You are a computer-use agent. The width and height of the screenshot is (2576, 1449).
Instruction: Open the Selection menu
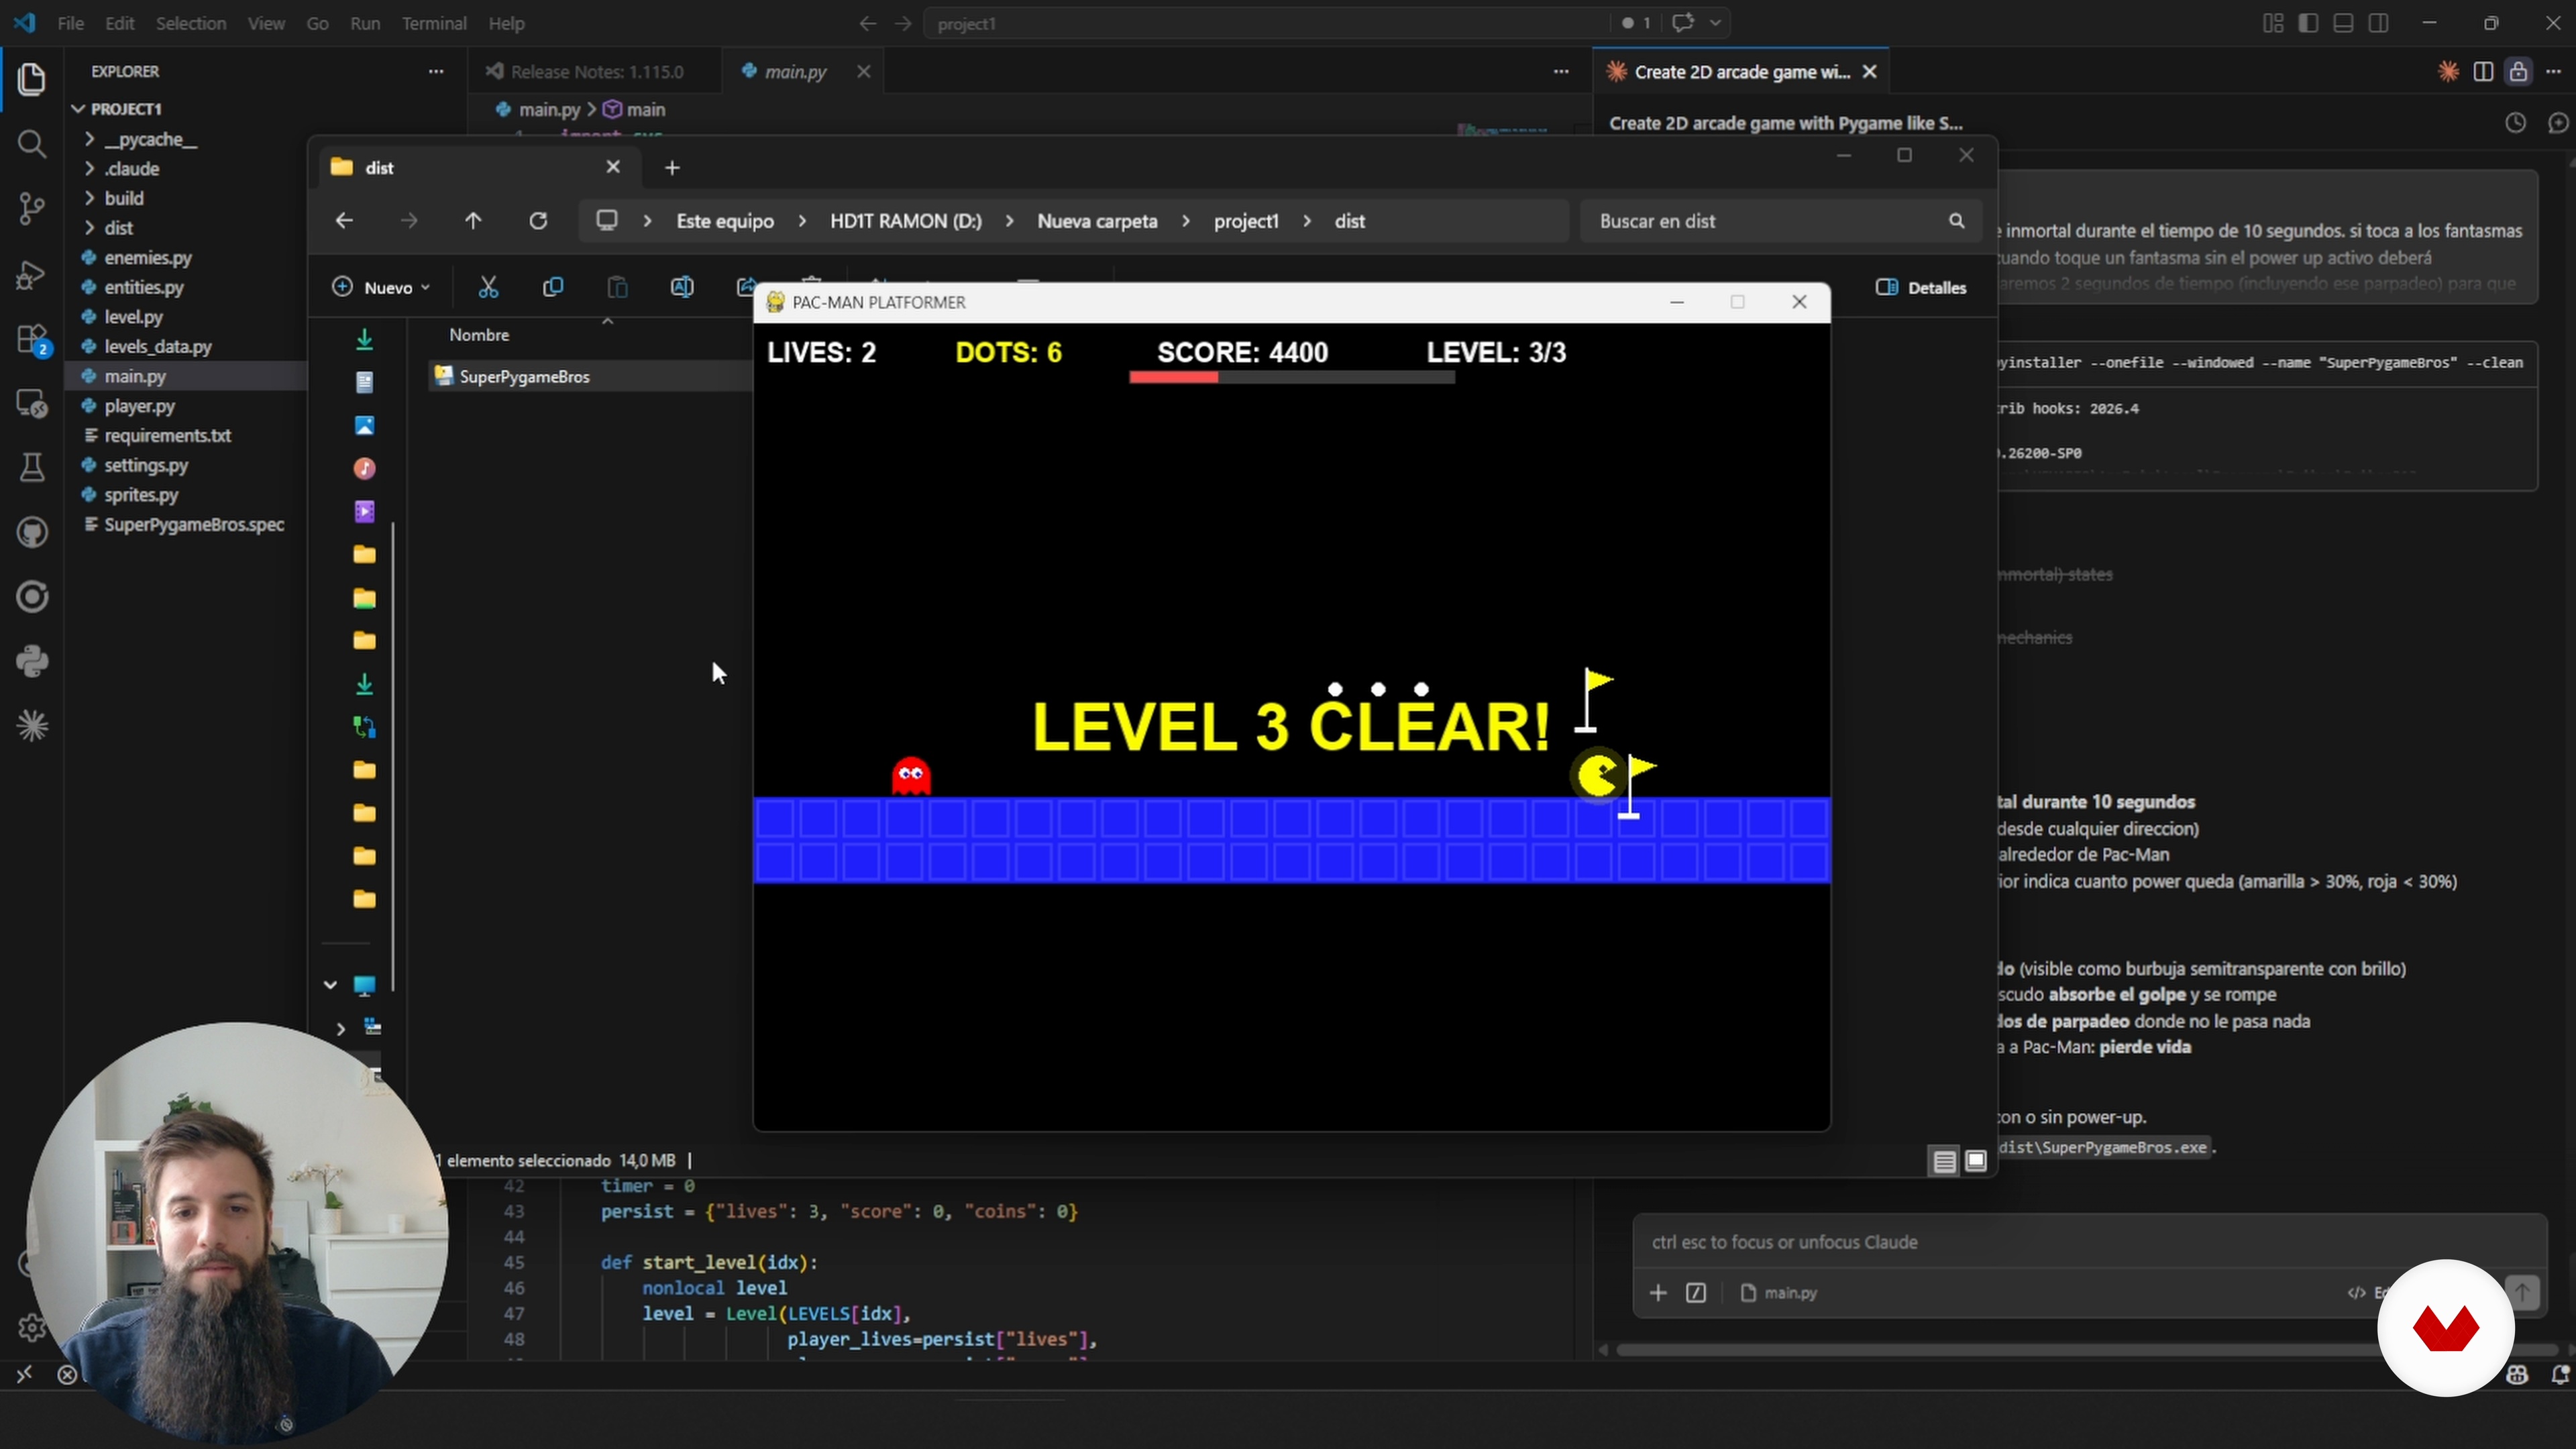tap(190, 23)
